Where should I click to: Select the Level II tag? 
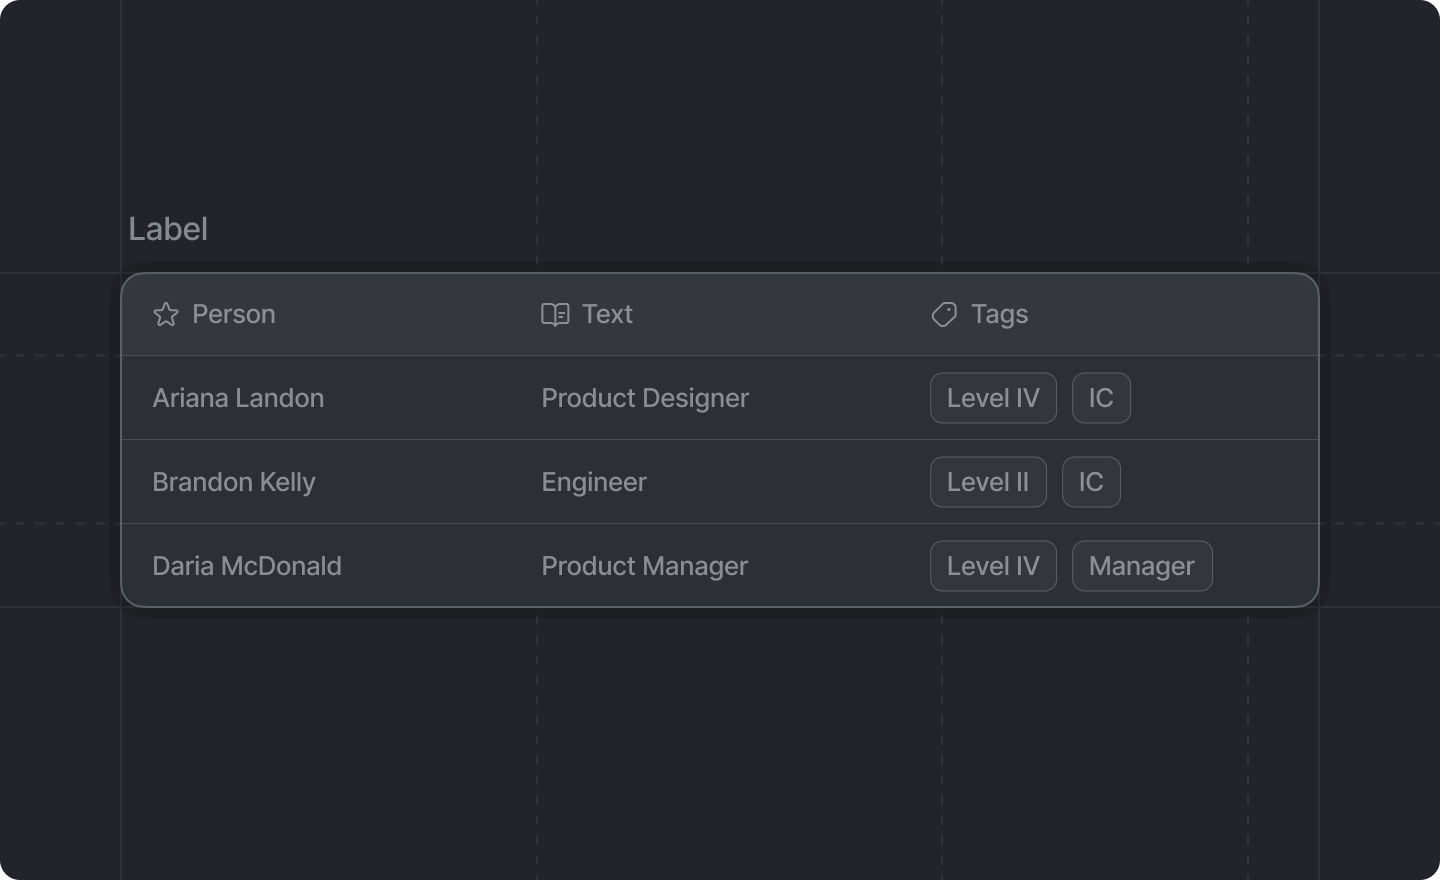[x=988, y=482]
